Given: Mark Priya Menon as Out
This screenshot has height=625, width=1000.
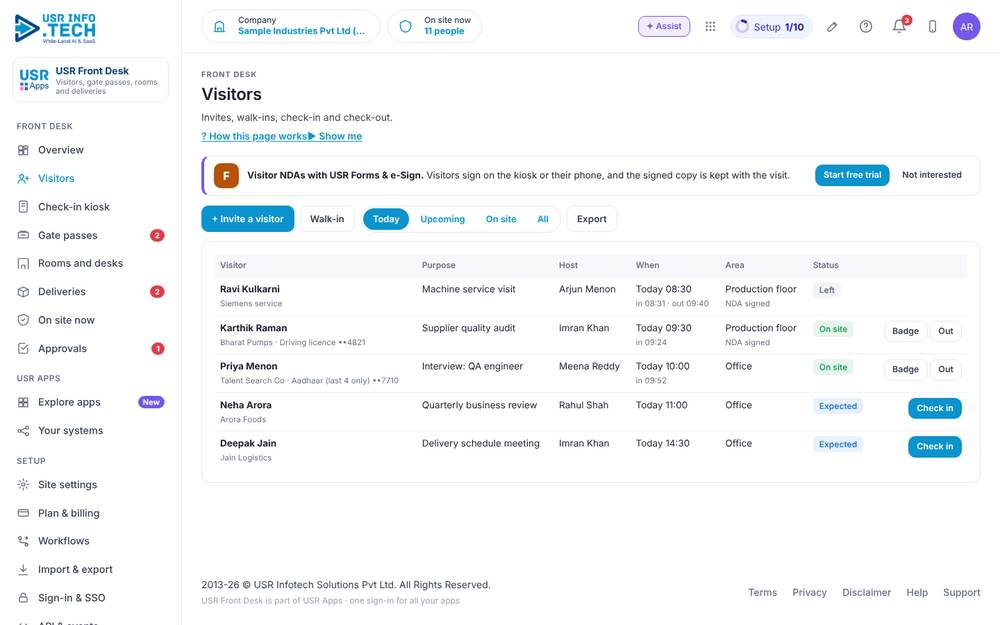Looking at the screenshot, I should (x=946, y=369).
